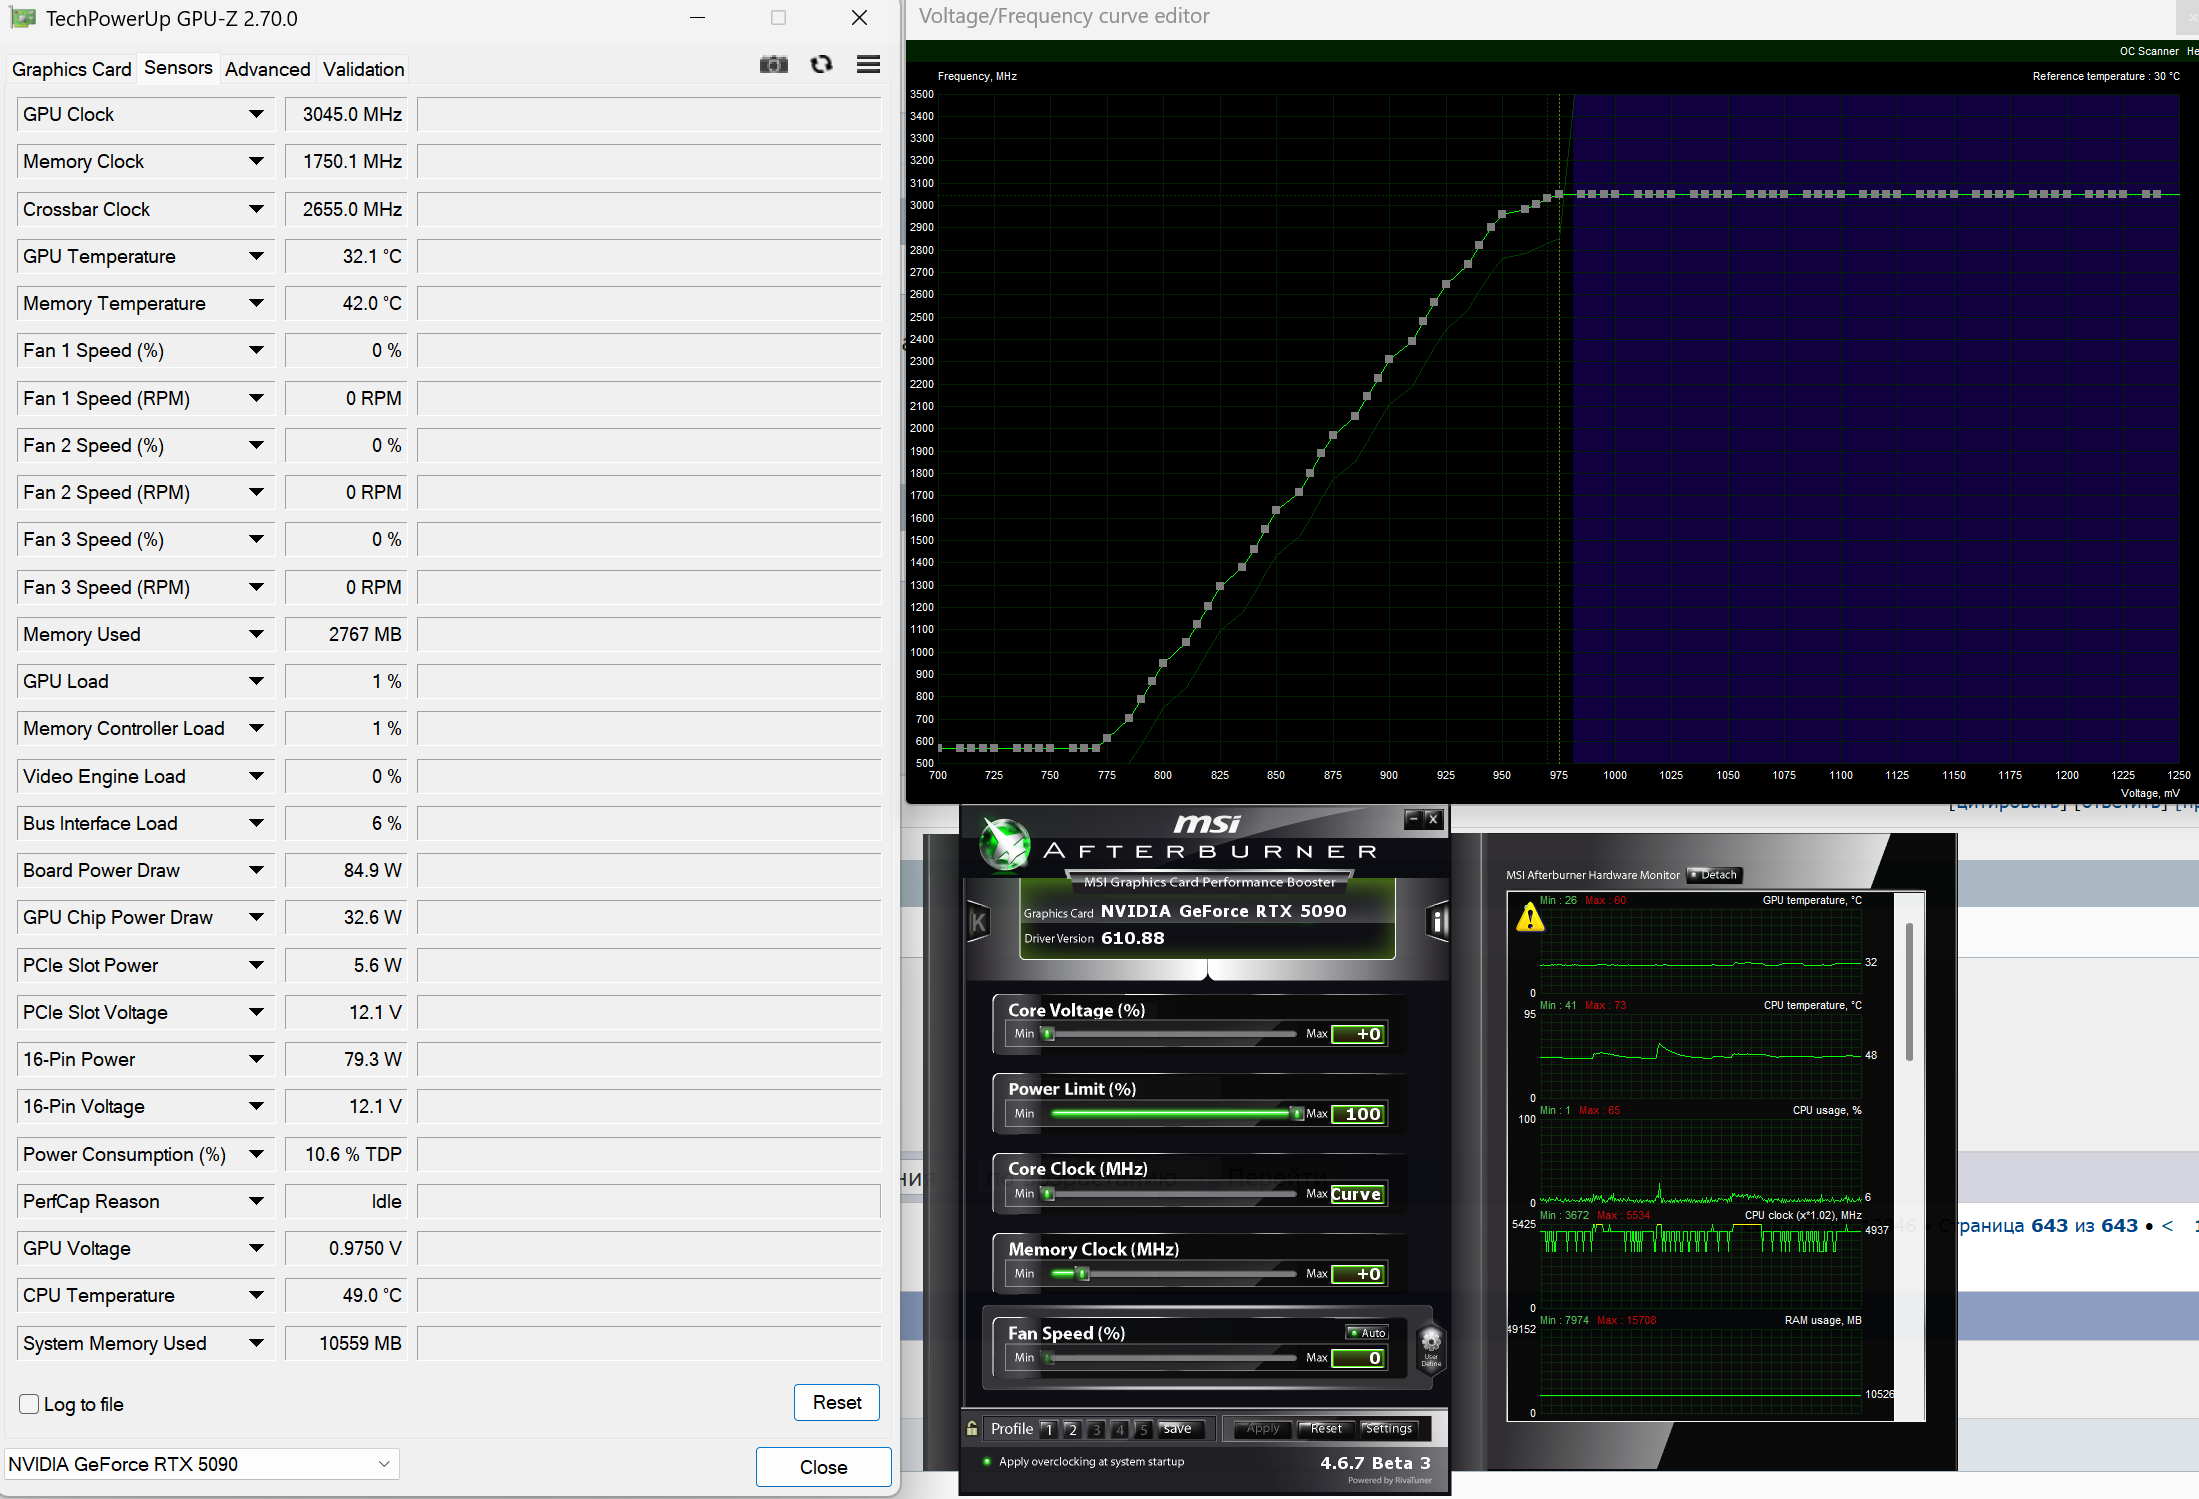Expand the Fan 1 Speed (%) dropdown
2199x1499 pixels.
(257, 350)
